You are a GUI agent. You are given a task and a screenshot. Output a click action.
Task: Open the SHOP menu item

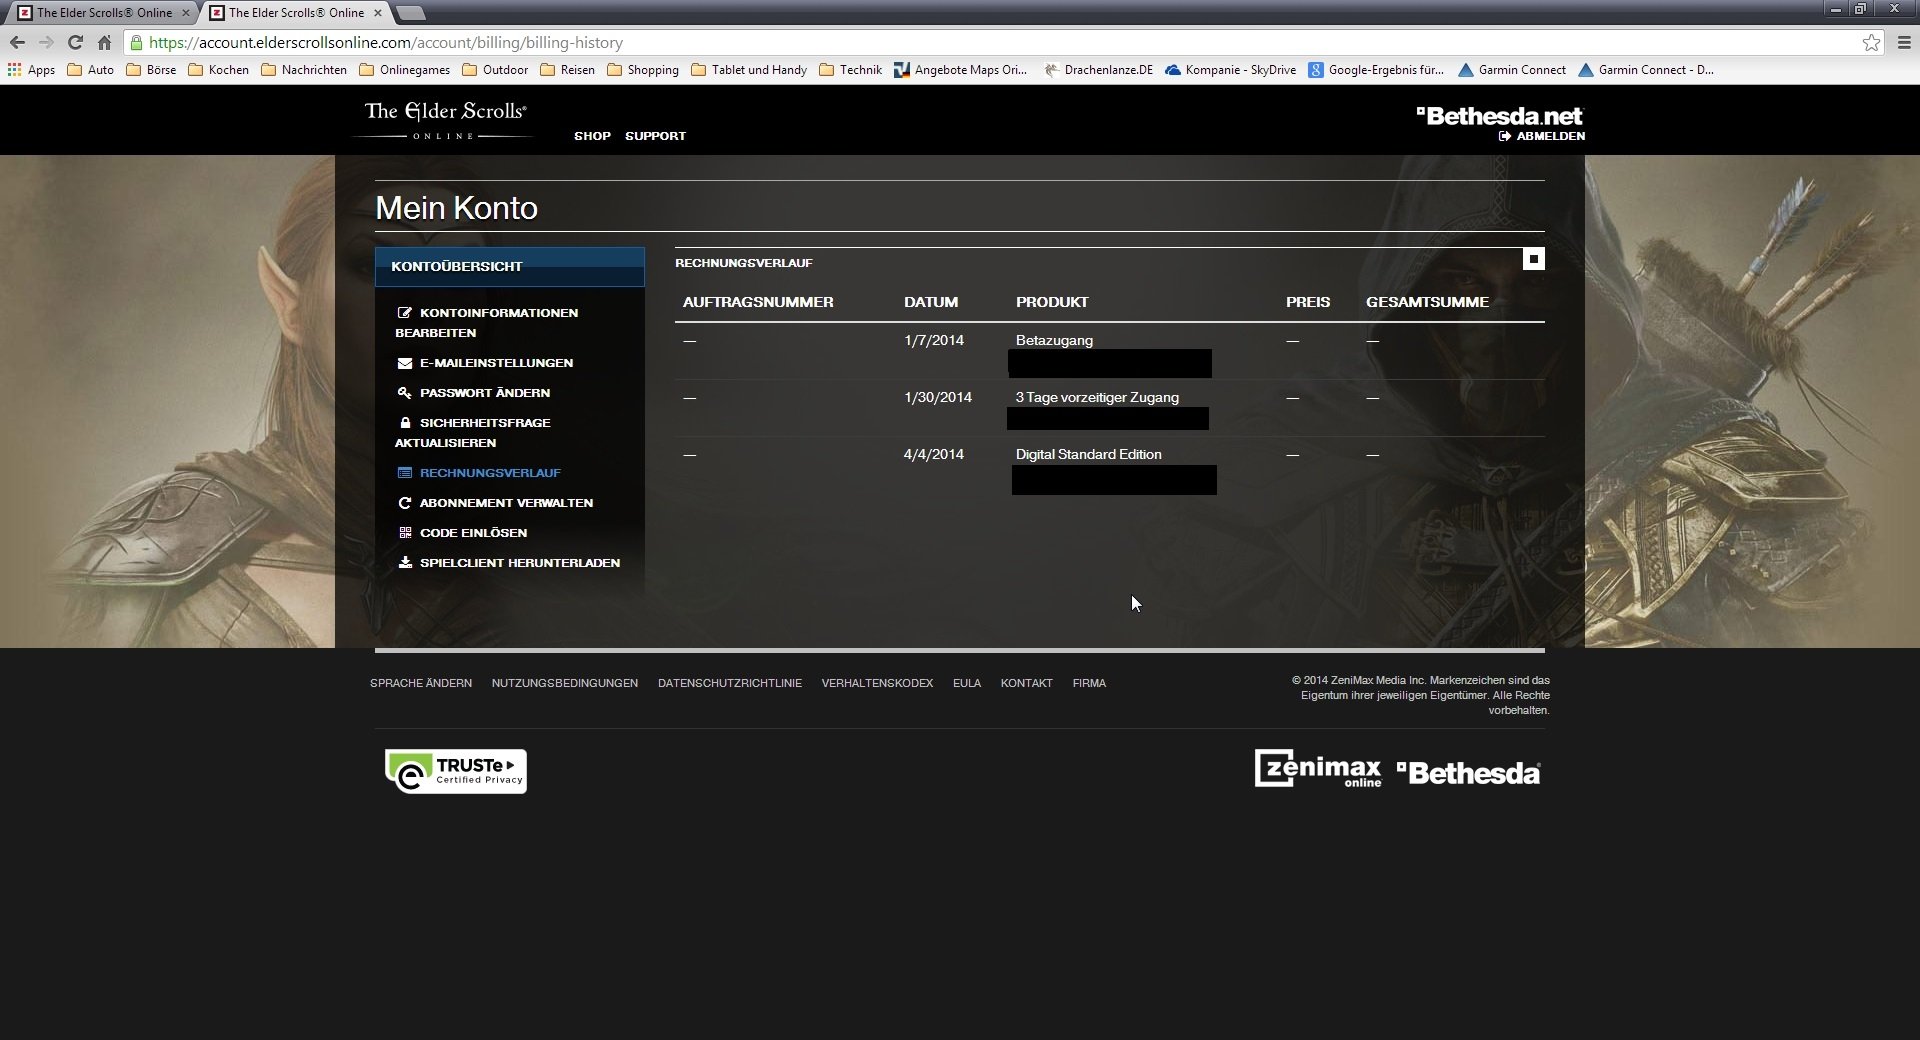[592, 136]
